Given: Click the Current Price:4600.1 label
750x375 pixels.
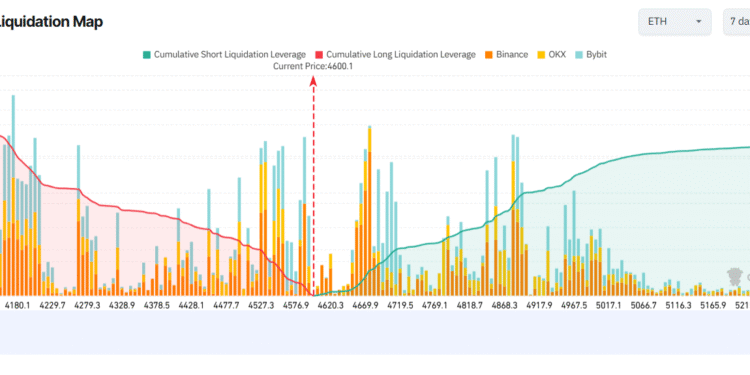Looking at the screenshot, I should coord(313,66).
